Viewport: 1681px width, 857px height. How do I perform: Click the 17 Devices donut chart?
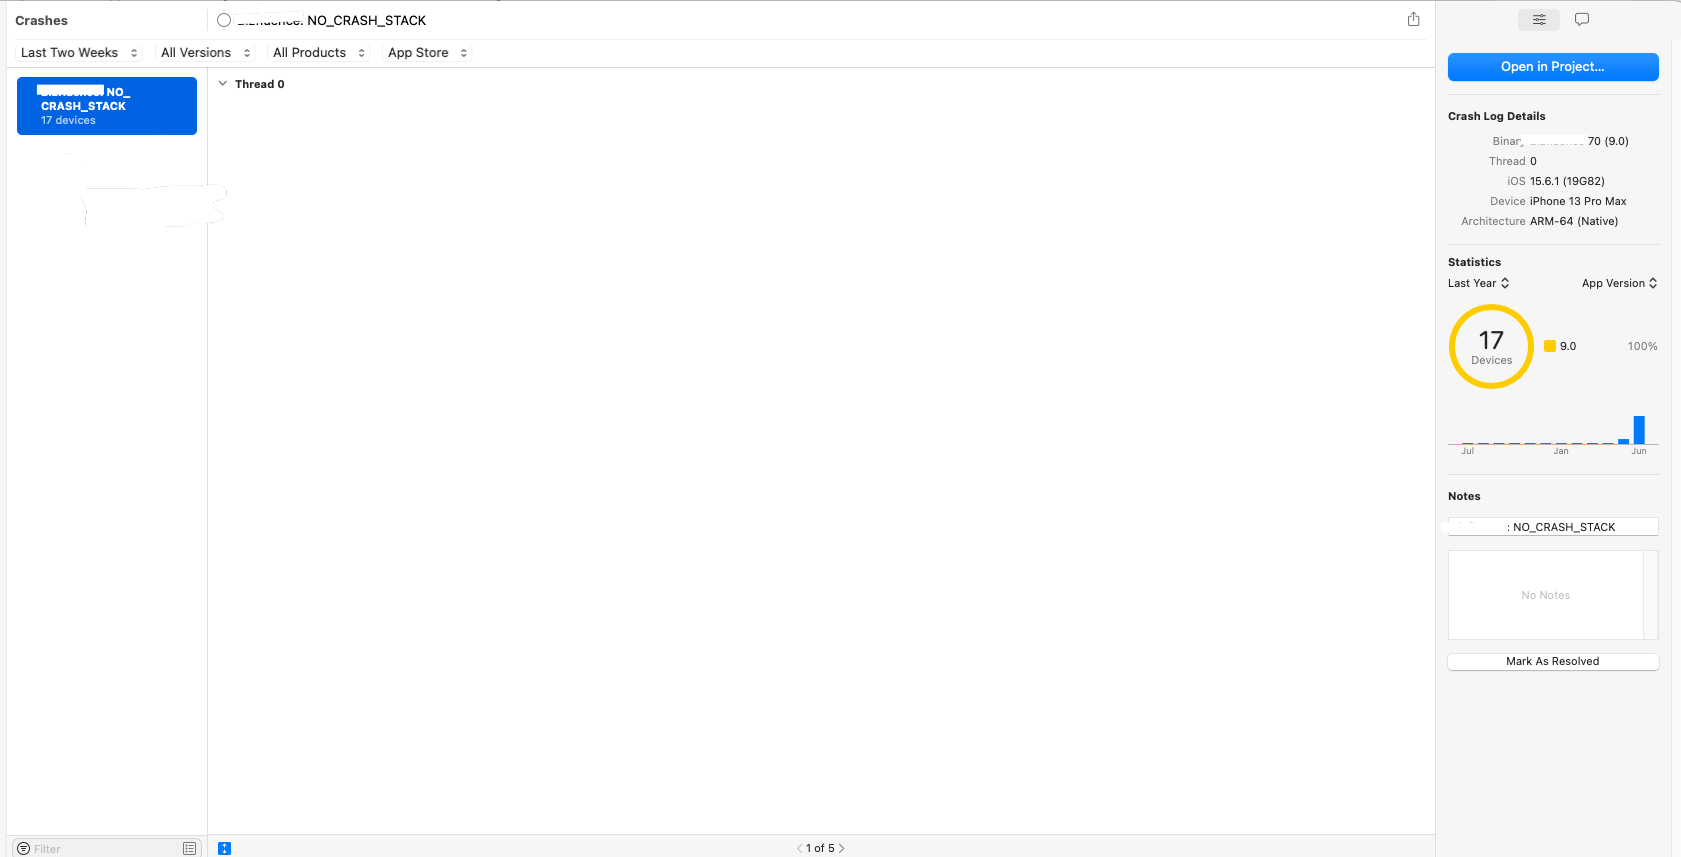pos(1491,346)
